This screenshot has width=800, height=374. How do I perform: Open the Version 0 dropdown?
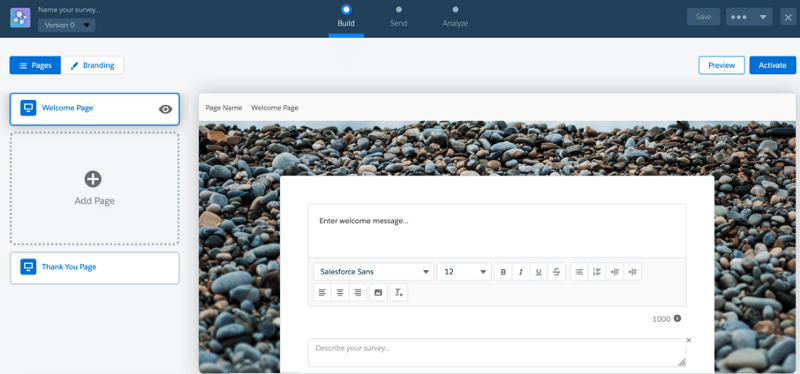click(67, 25)
